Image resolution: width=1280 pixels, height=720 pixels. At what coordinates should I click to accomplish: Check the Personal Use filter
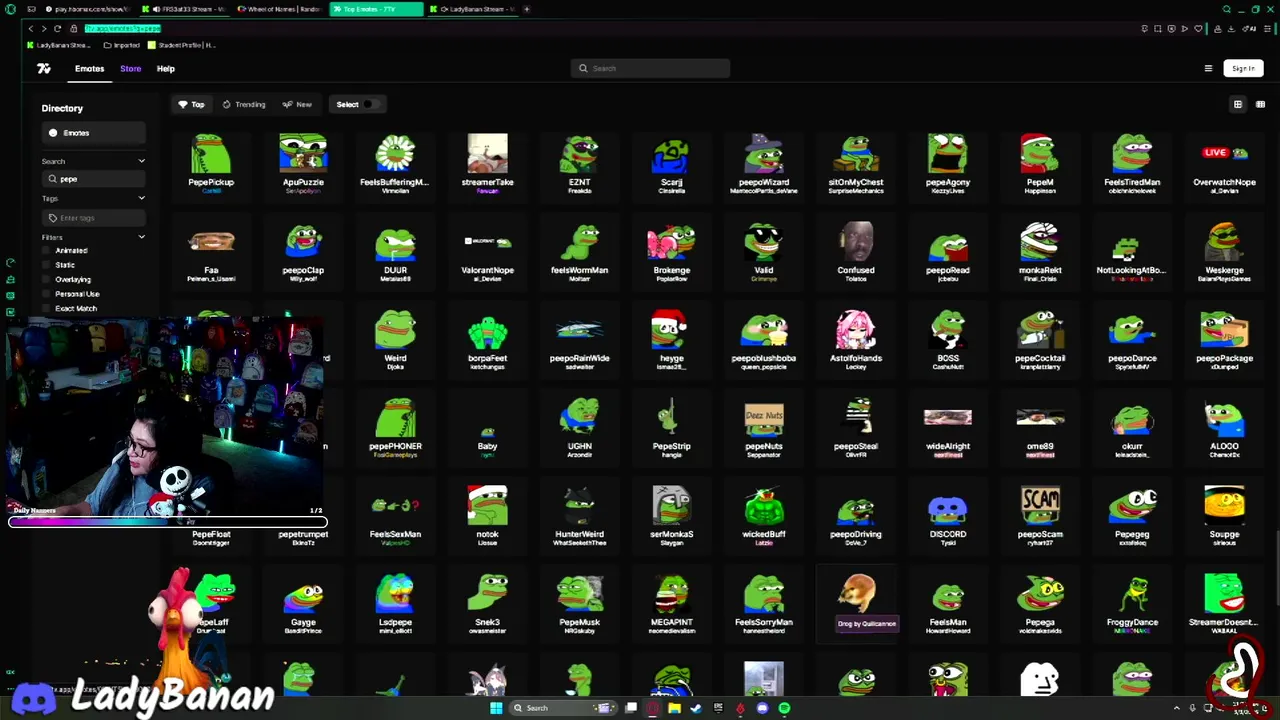coord(46,294)
